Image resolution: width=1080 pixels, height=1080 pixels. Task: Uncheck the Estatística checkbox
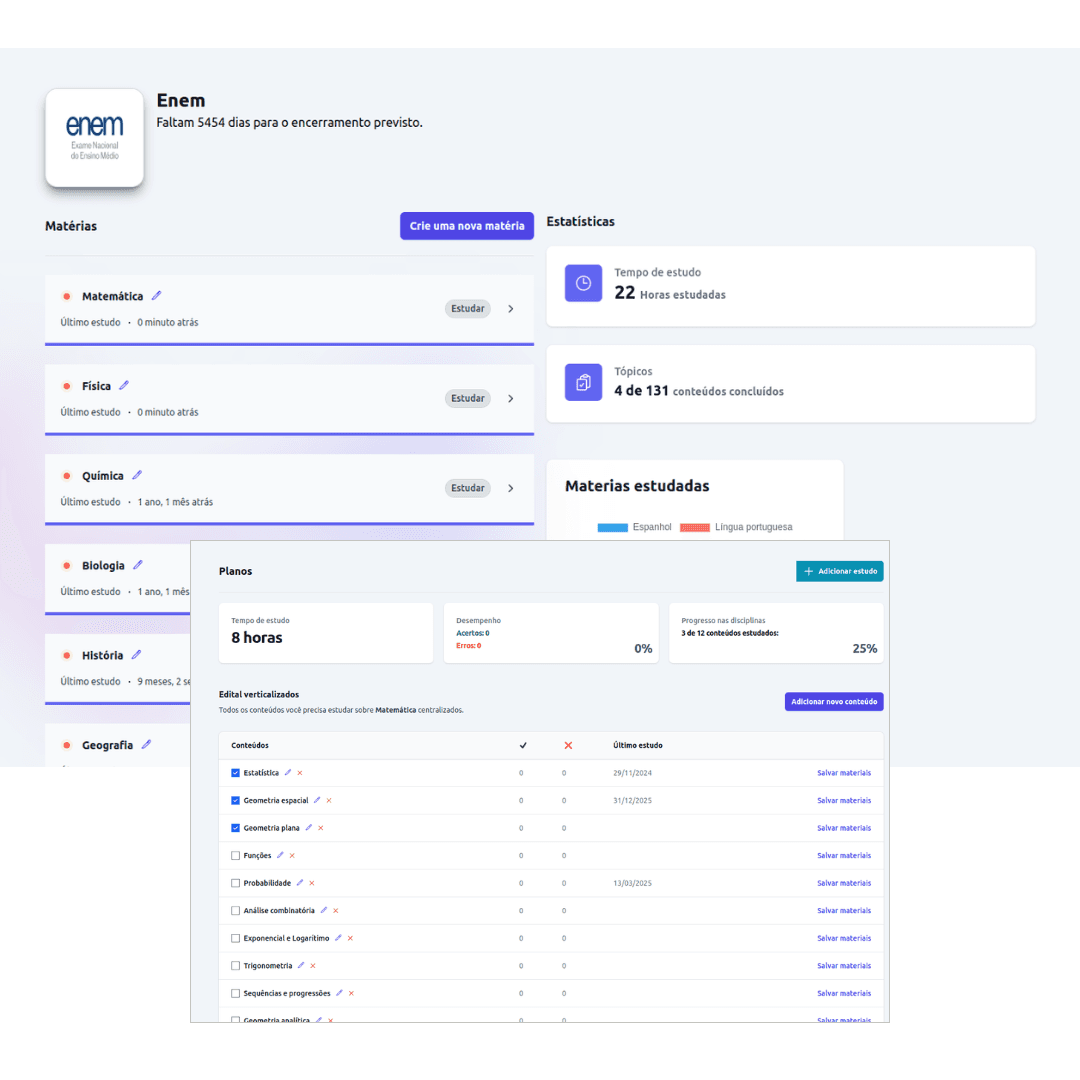[x=236, y=773]
